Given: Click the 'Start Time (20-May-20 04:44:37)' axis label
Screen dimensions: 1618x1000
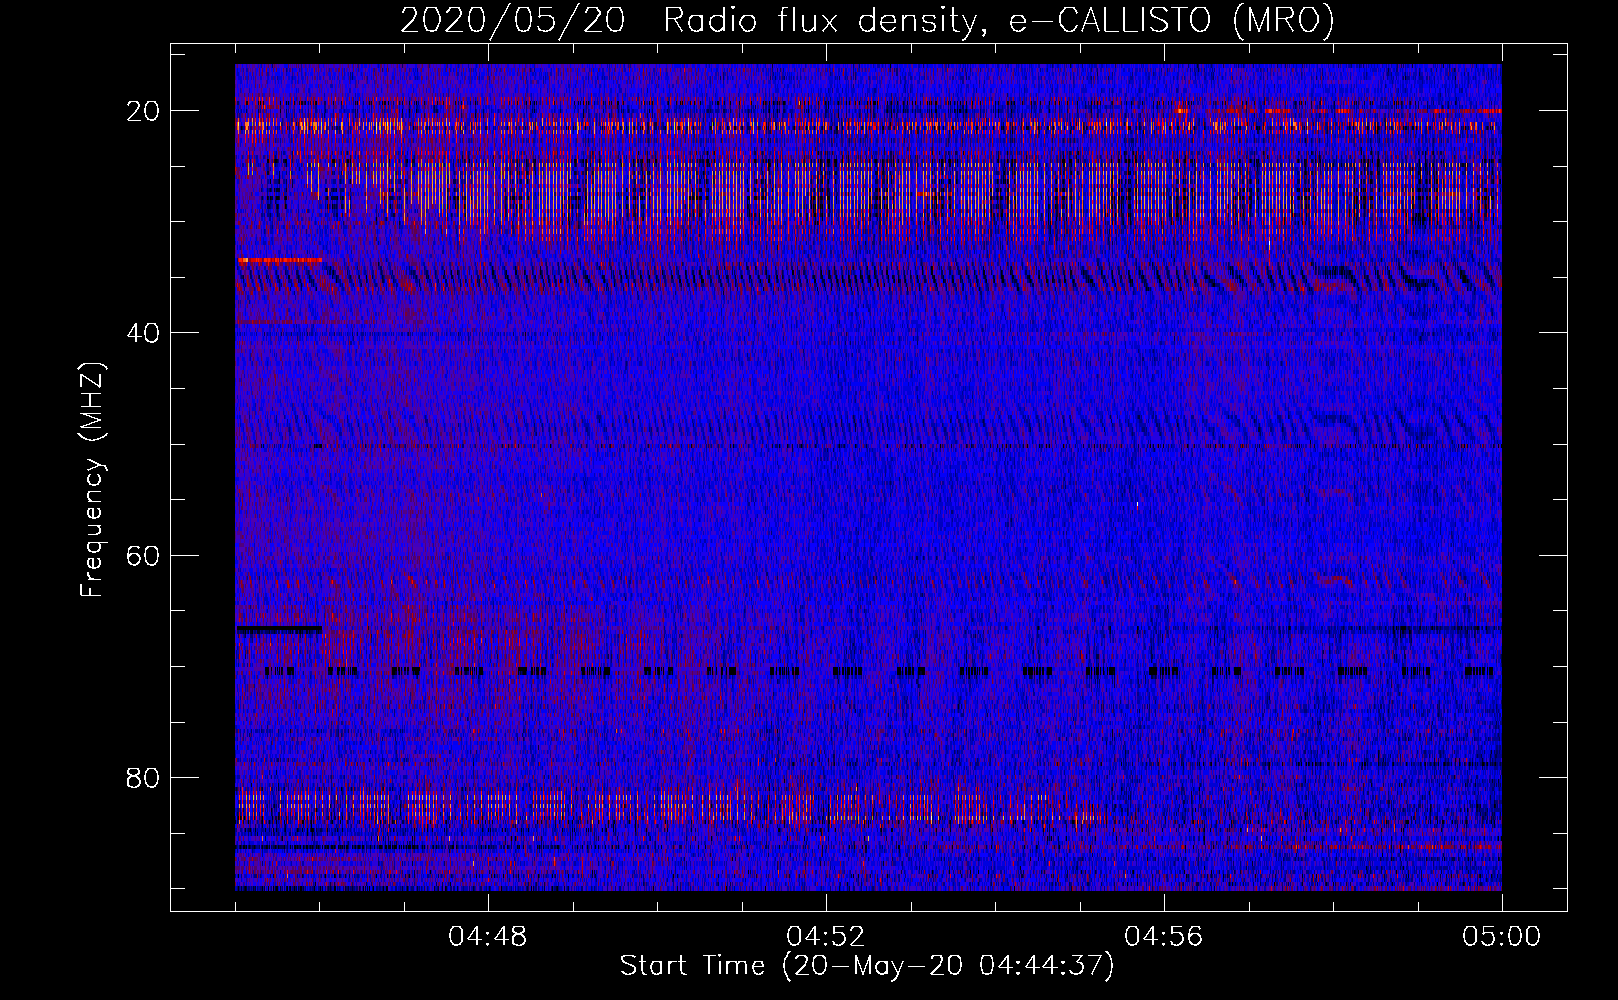Looking at the screenshot, I should click(x=867, y=966).
